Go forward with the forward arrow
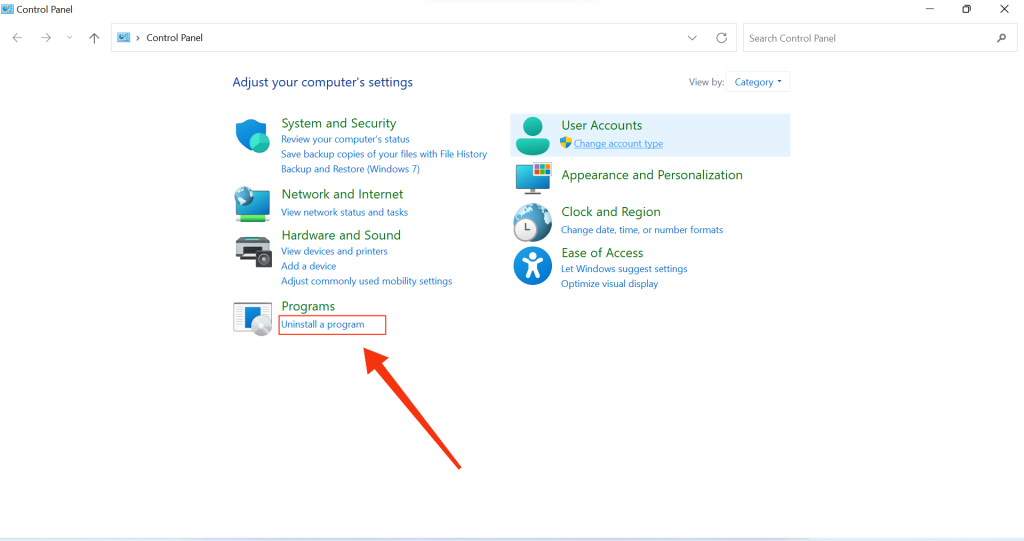1024x541 pixels. pos(46,38)
